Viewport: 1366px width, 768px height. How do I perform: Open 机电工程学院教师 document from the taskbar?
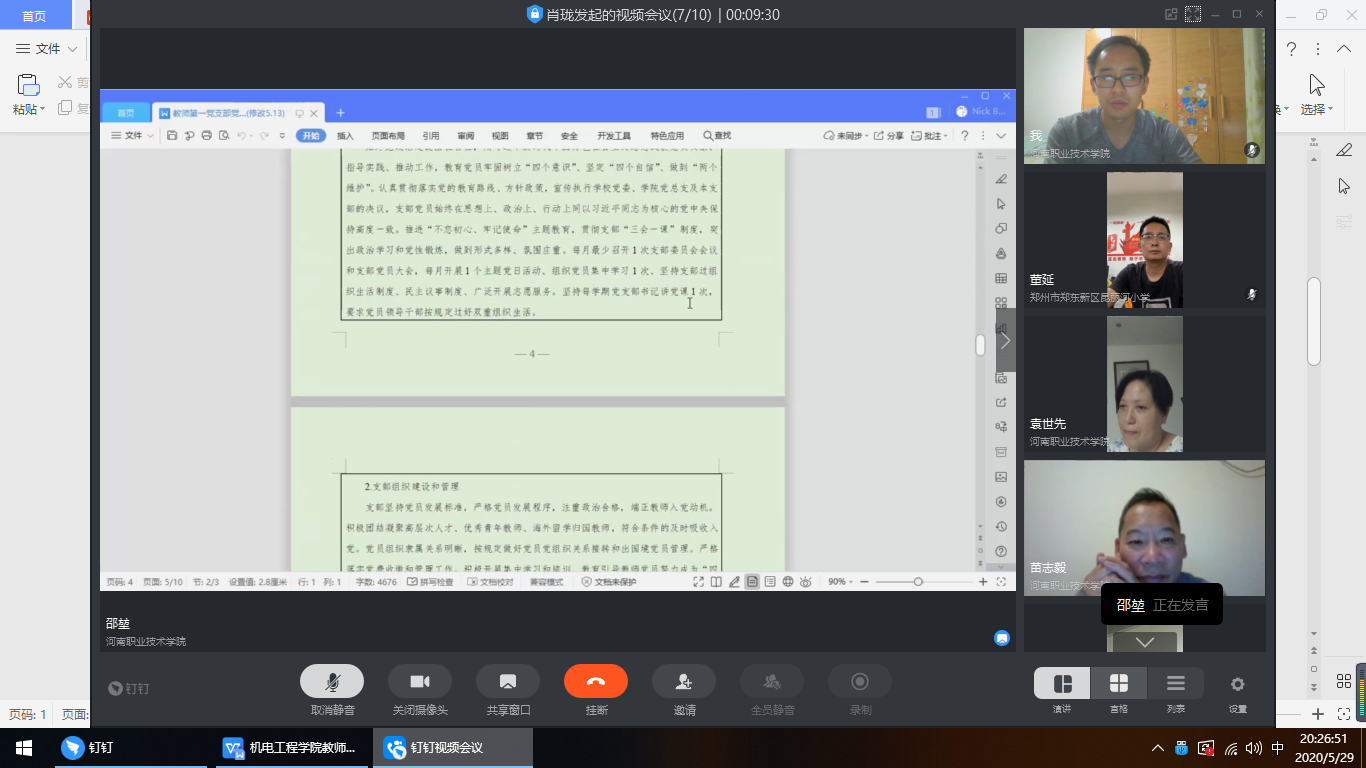290,748
